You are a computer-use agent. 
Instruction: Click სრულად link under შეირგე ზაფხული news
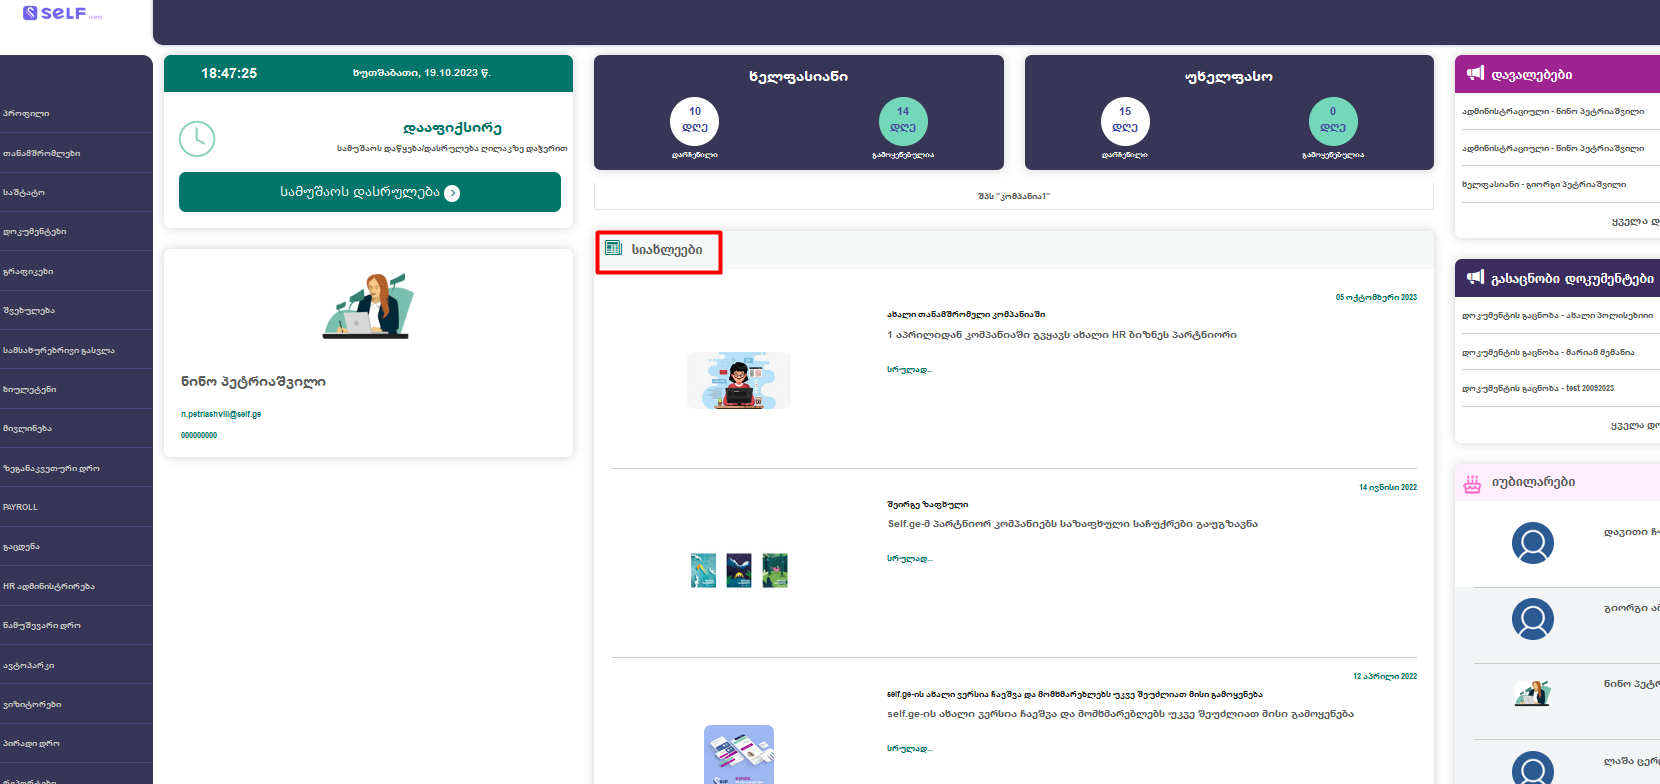(x=909, y=558)
